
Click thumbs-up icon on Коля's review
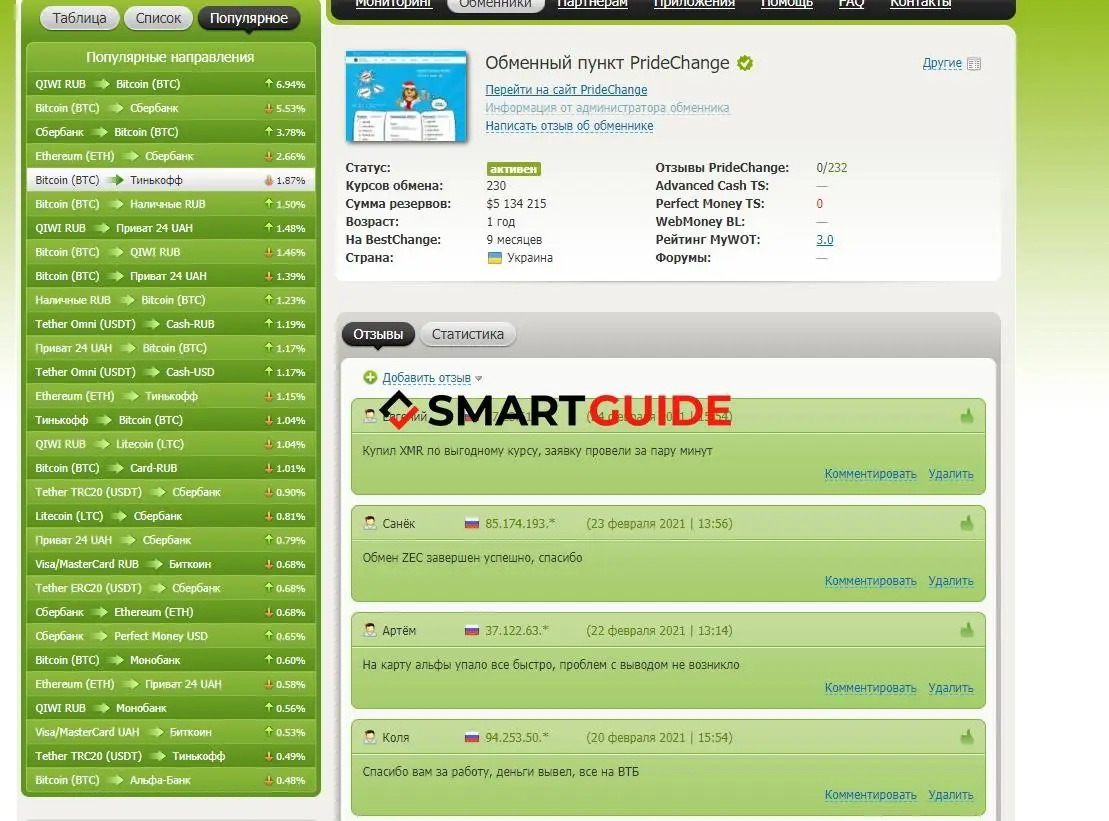pos(967,737)
